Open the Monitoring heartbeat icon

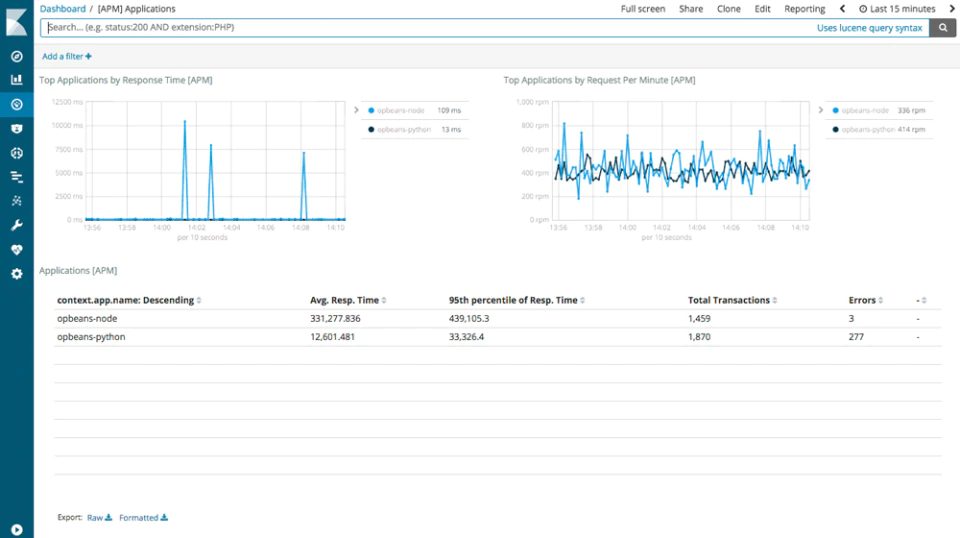tap(17, 250)
